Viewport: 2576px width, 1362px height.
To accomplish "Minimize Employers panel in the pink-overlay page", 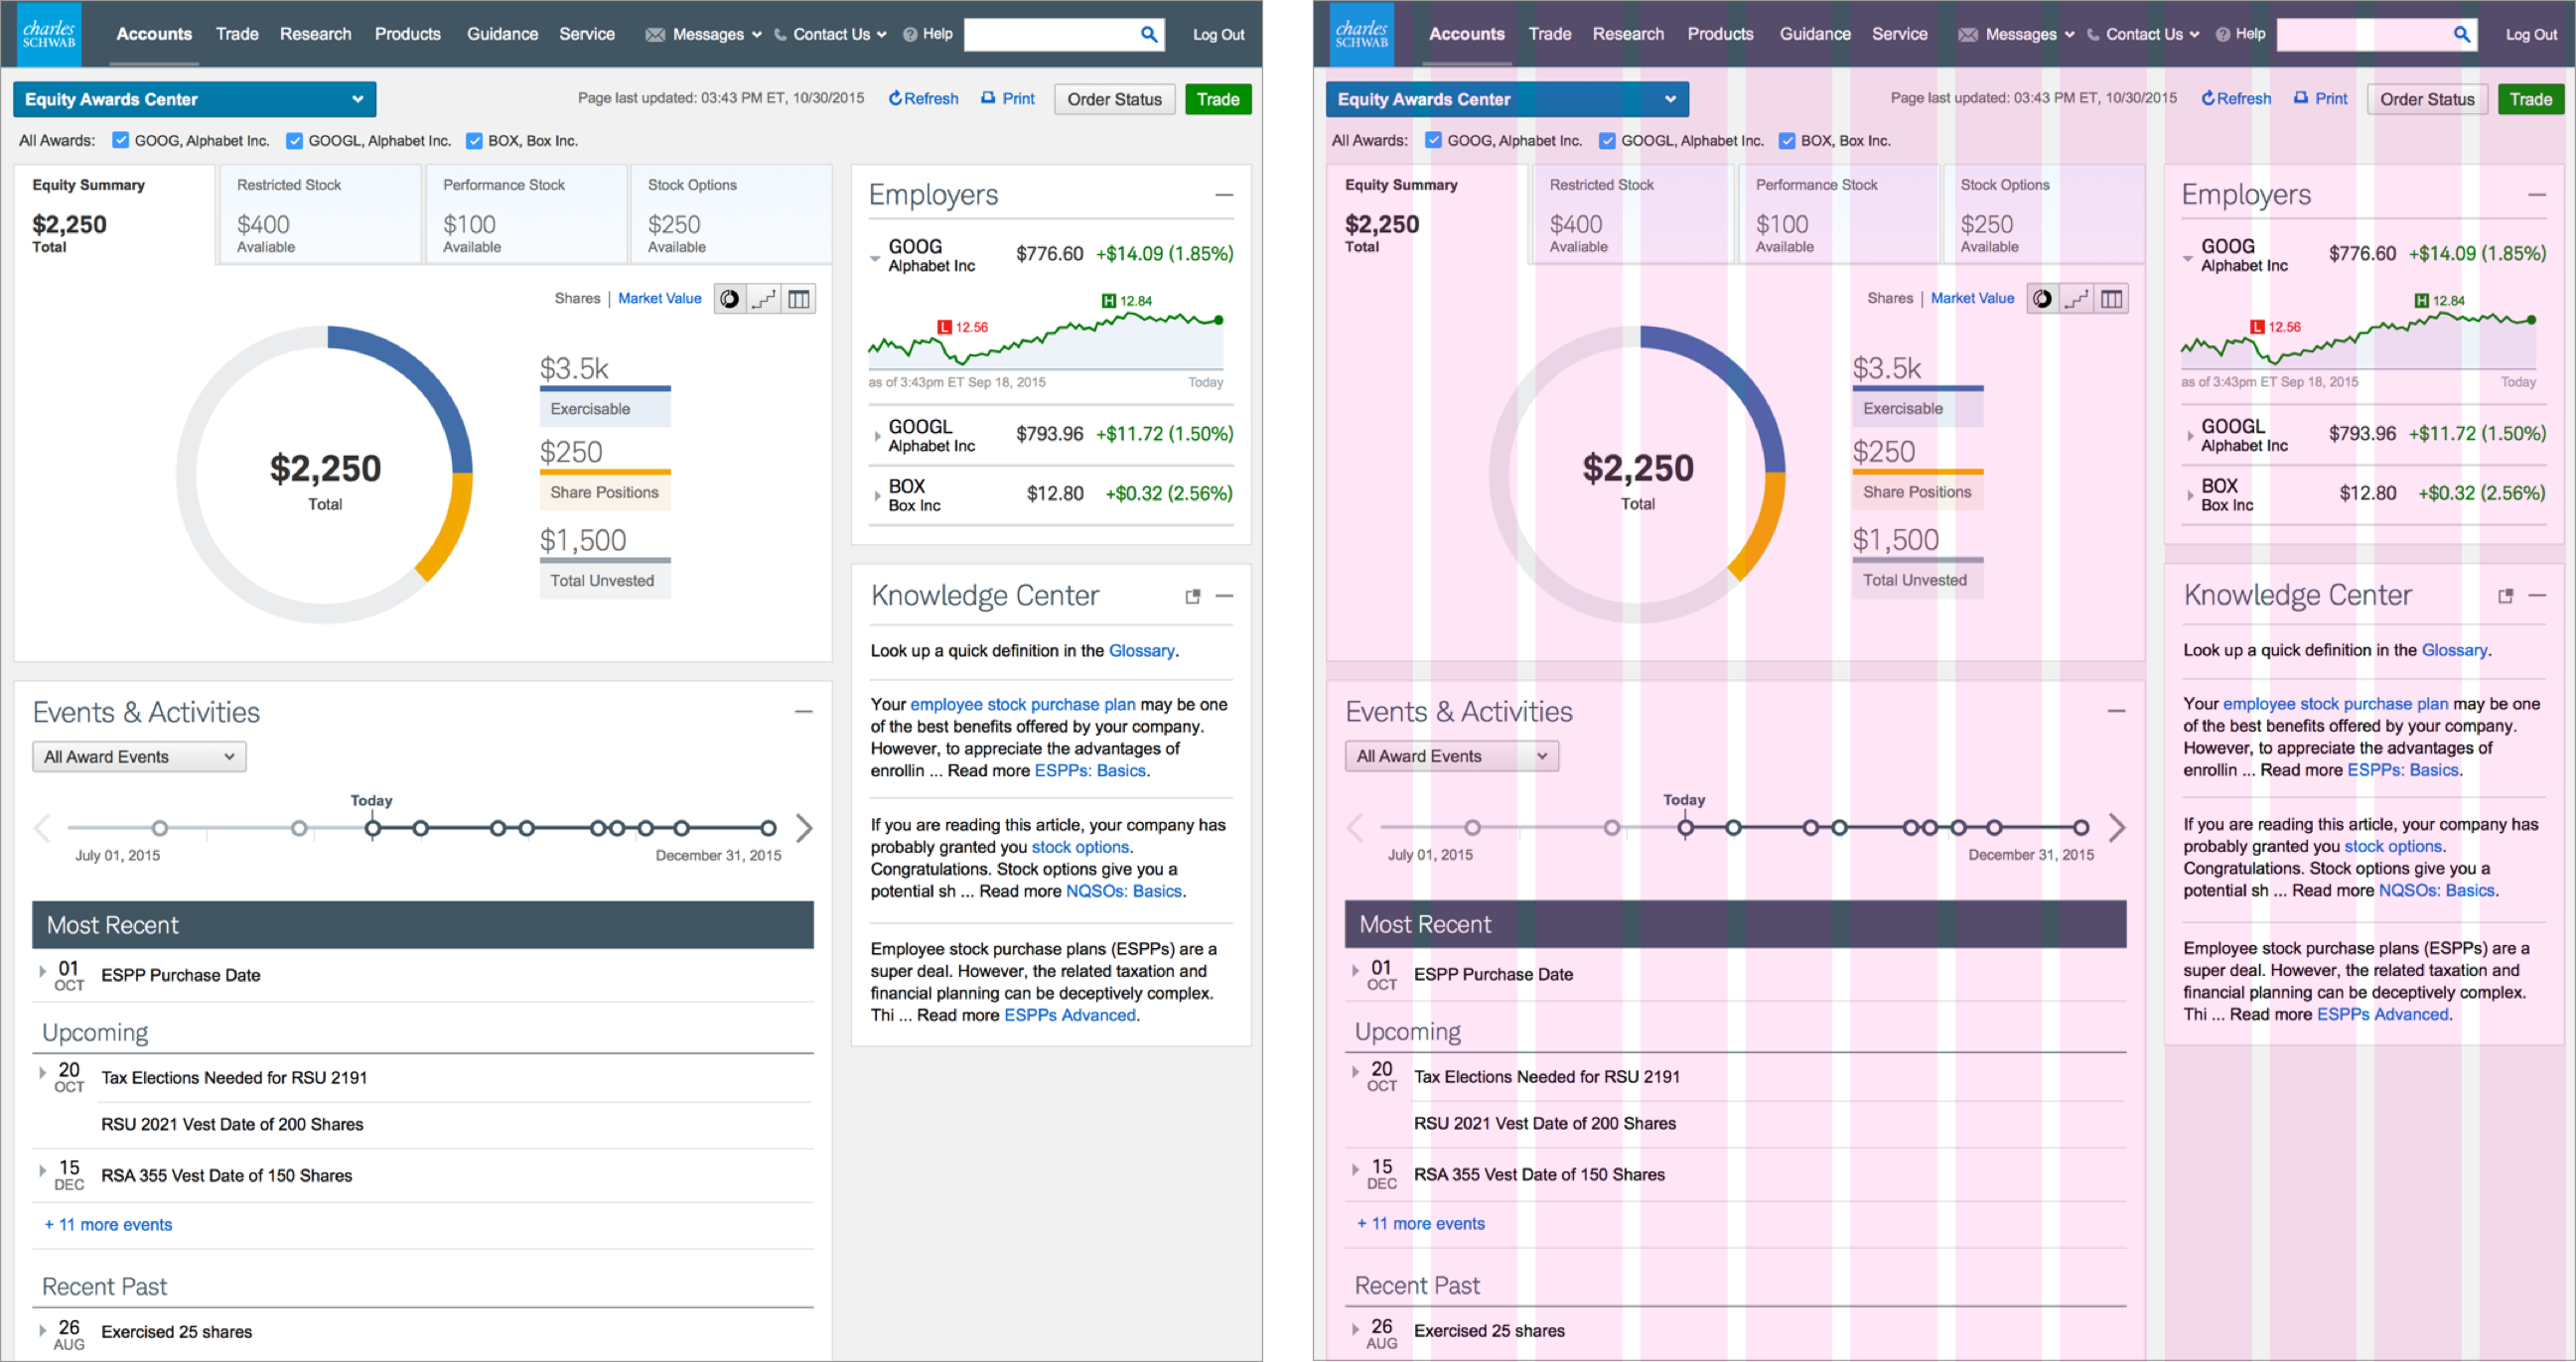I will pos(2537,195).
